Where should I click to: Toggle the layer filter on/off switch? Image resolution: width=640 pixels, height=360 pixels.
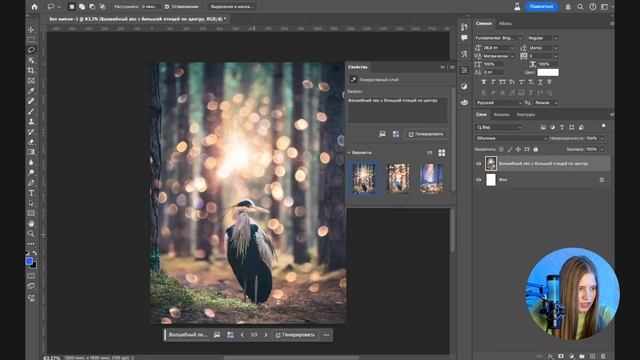603,126
